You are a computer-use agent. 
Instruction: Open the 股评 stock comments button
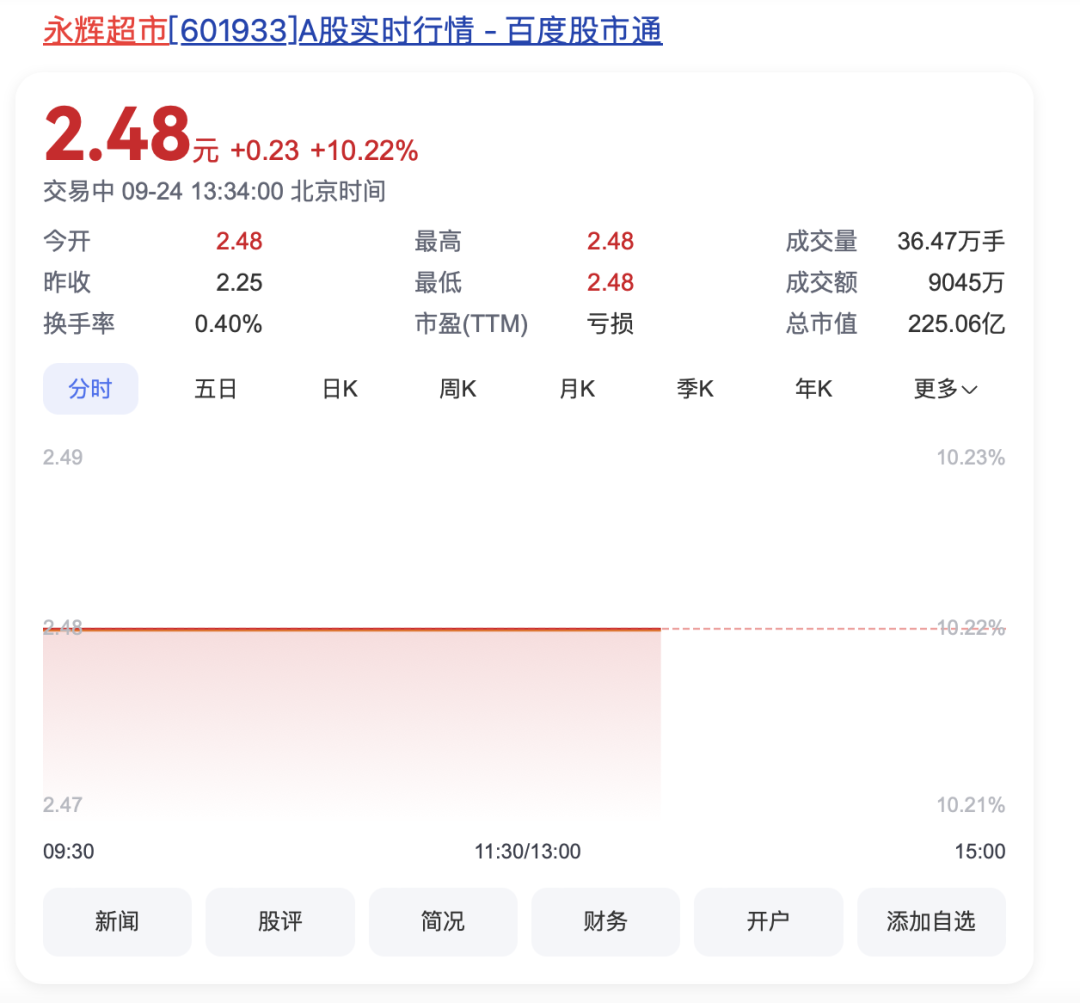(x=280, y=921)
